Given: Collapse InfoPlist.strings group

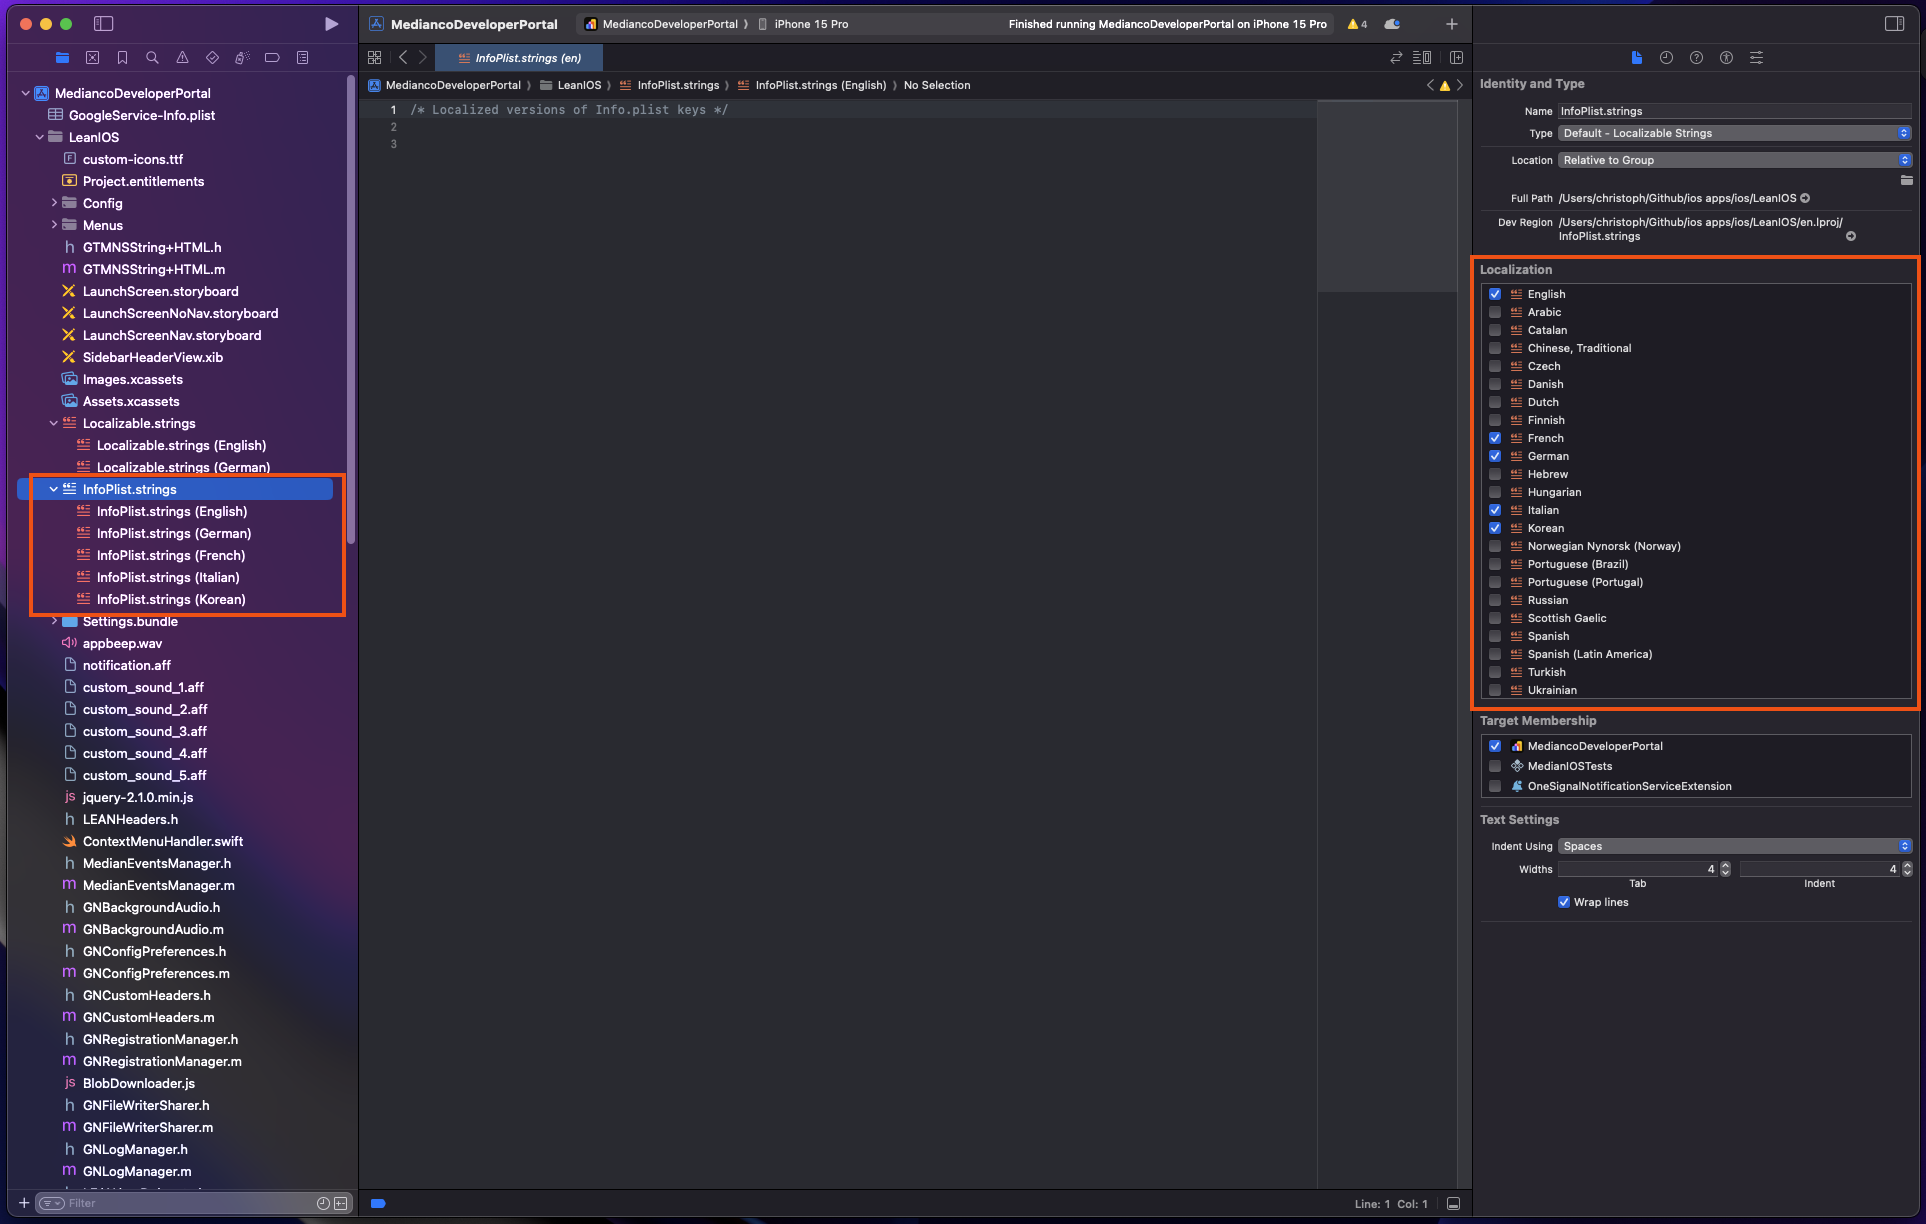Looking at the screenshot, I should 54,489.
